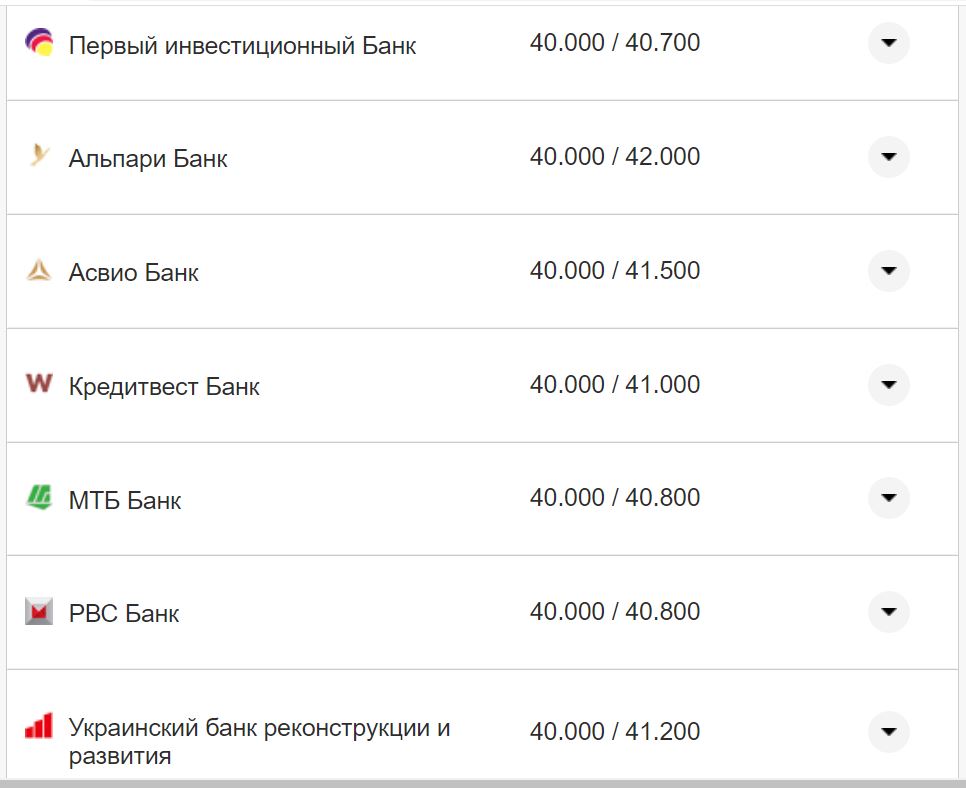The height and width of the screenshot is (788, 966).
Task: Open the РВС Банк dropdown arrow
Action: [x=887, y=611]
